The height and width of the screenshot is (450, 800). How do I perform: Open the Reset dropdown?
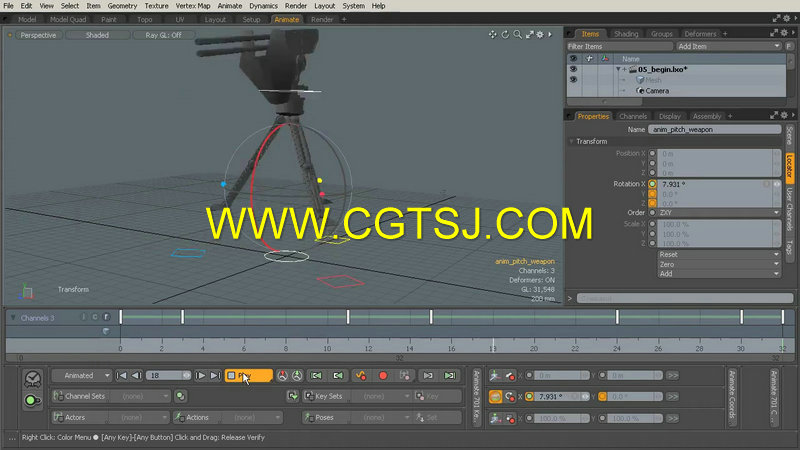click(719, 255)
